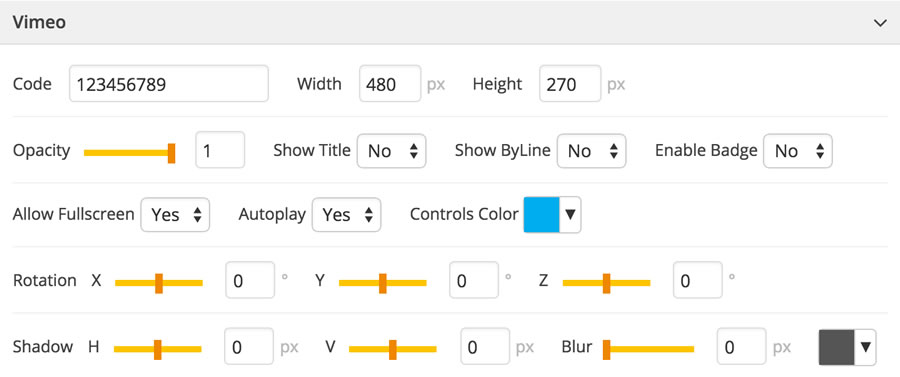Open the Show ByLine dropdown

[x=591, y=151]
